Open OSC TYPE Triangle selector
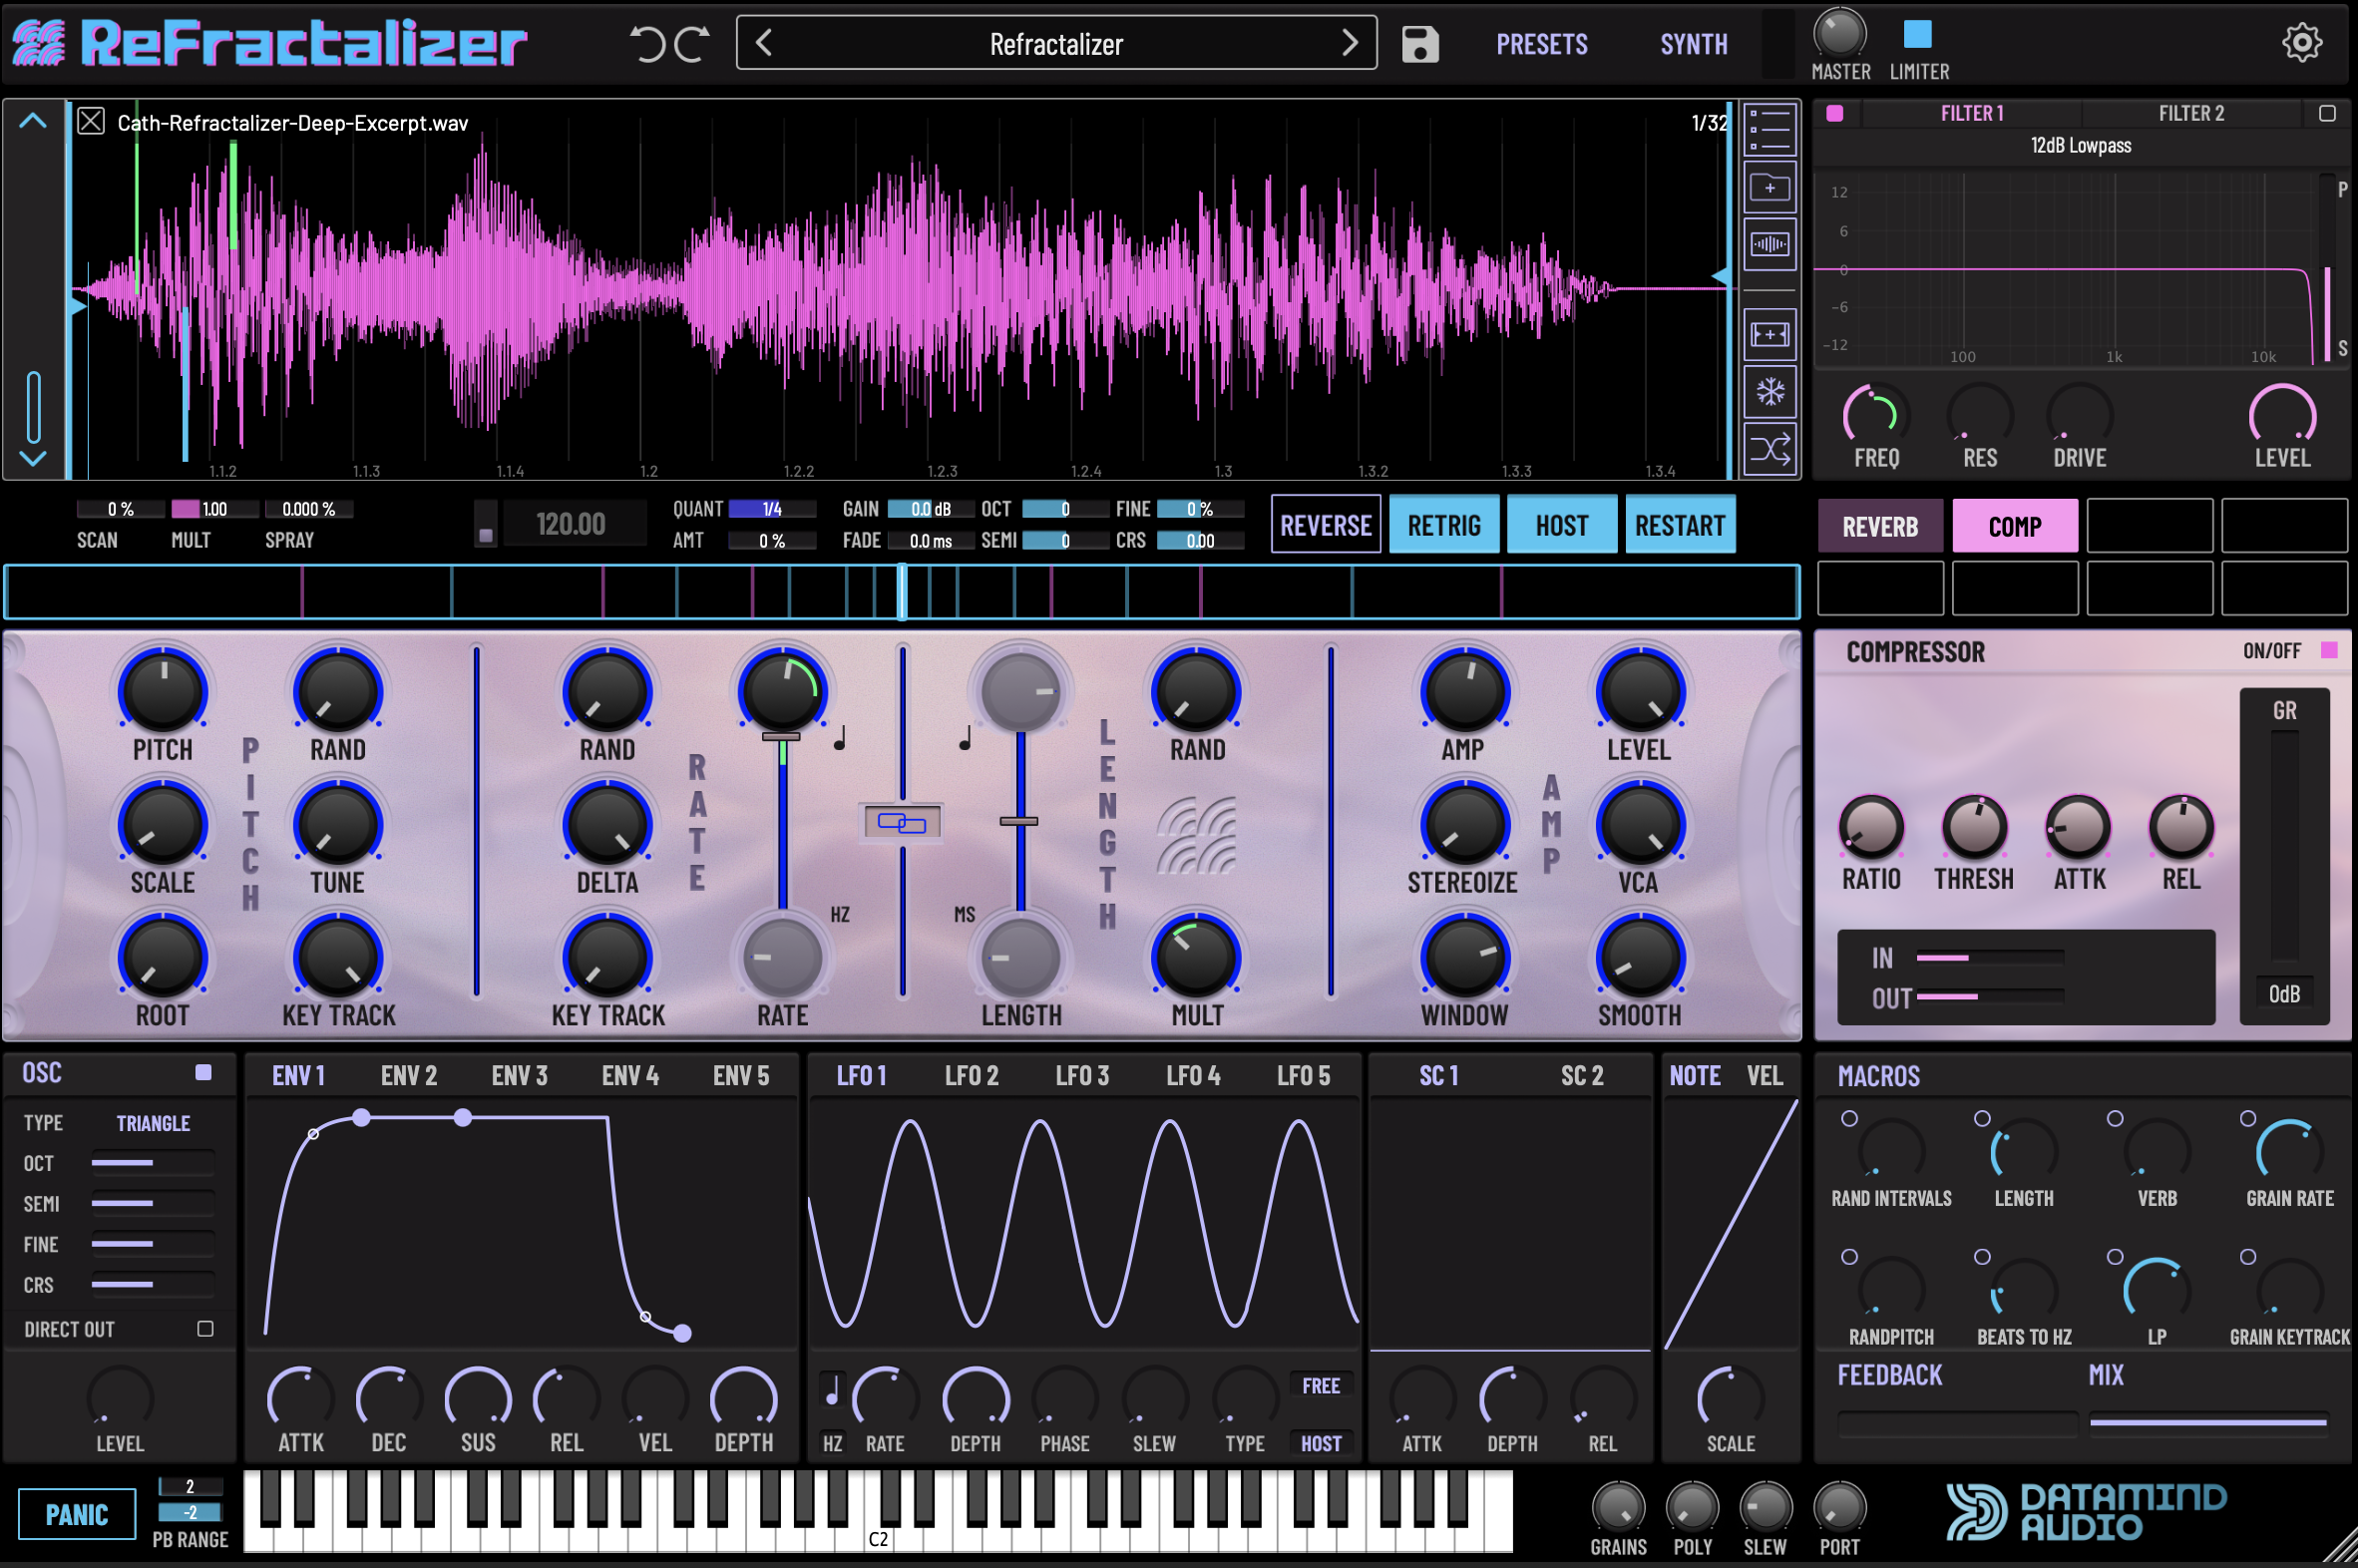Viewport: 2358px width, 1568px height. [153, 1123]
